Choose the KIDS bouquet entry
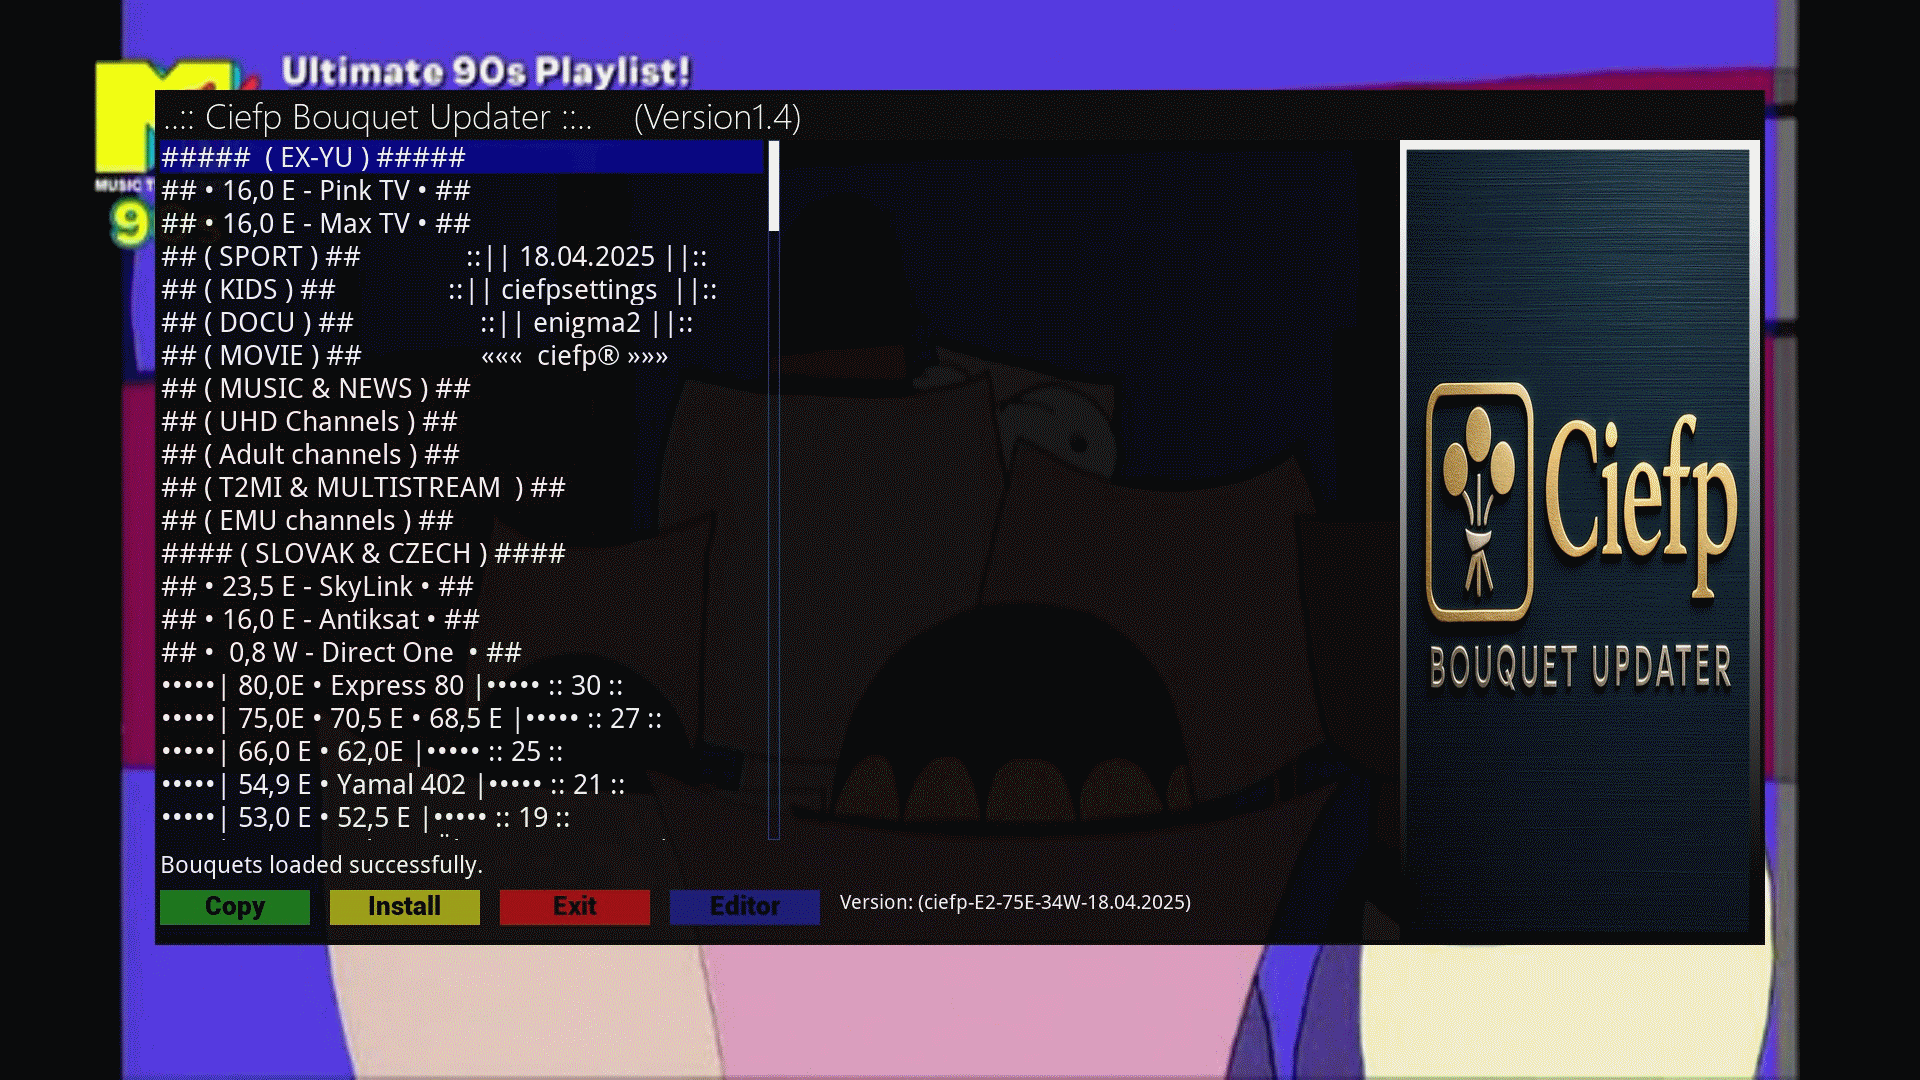This screenshot has height=1080, width=1920. (x=248, y=290)
